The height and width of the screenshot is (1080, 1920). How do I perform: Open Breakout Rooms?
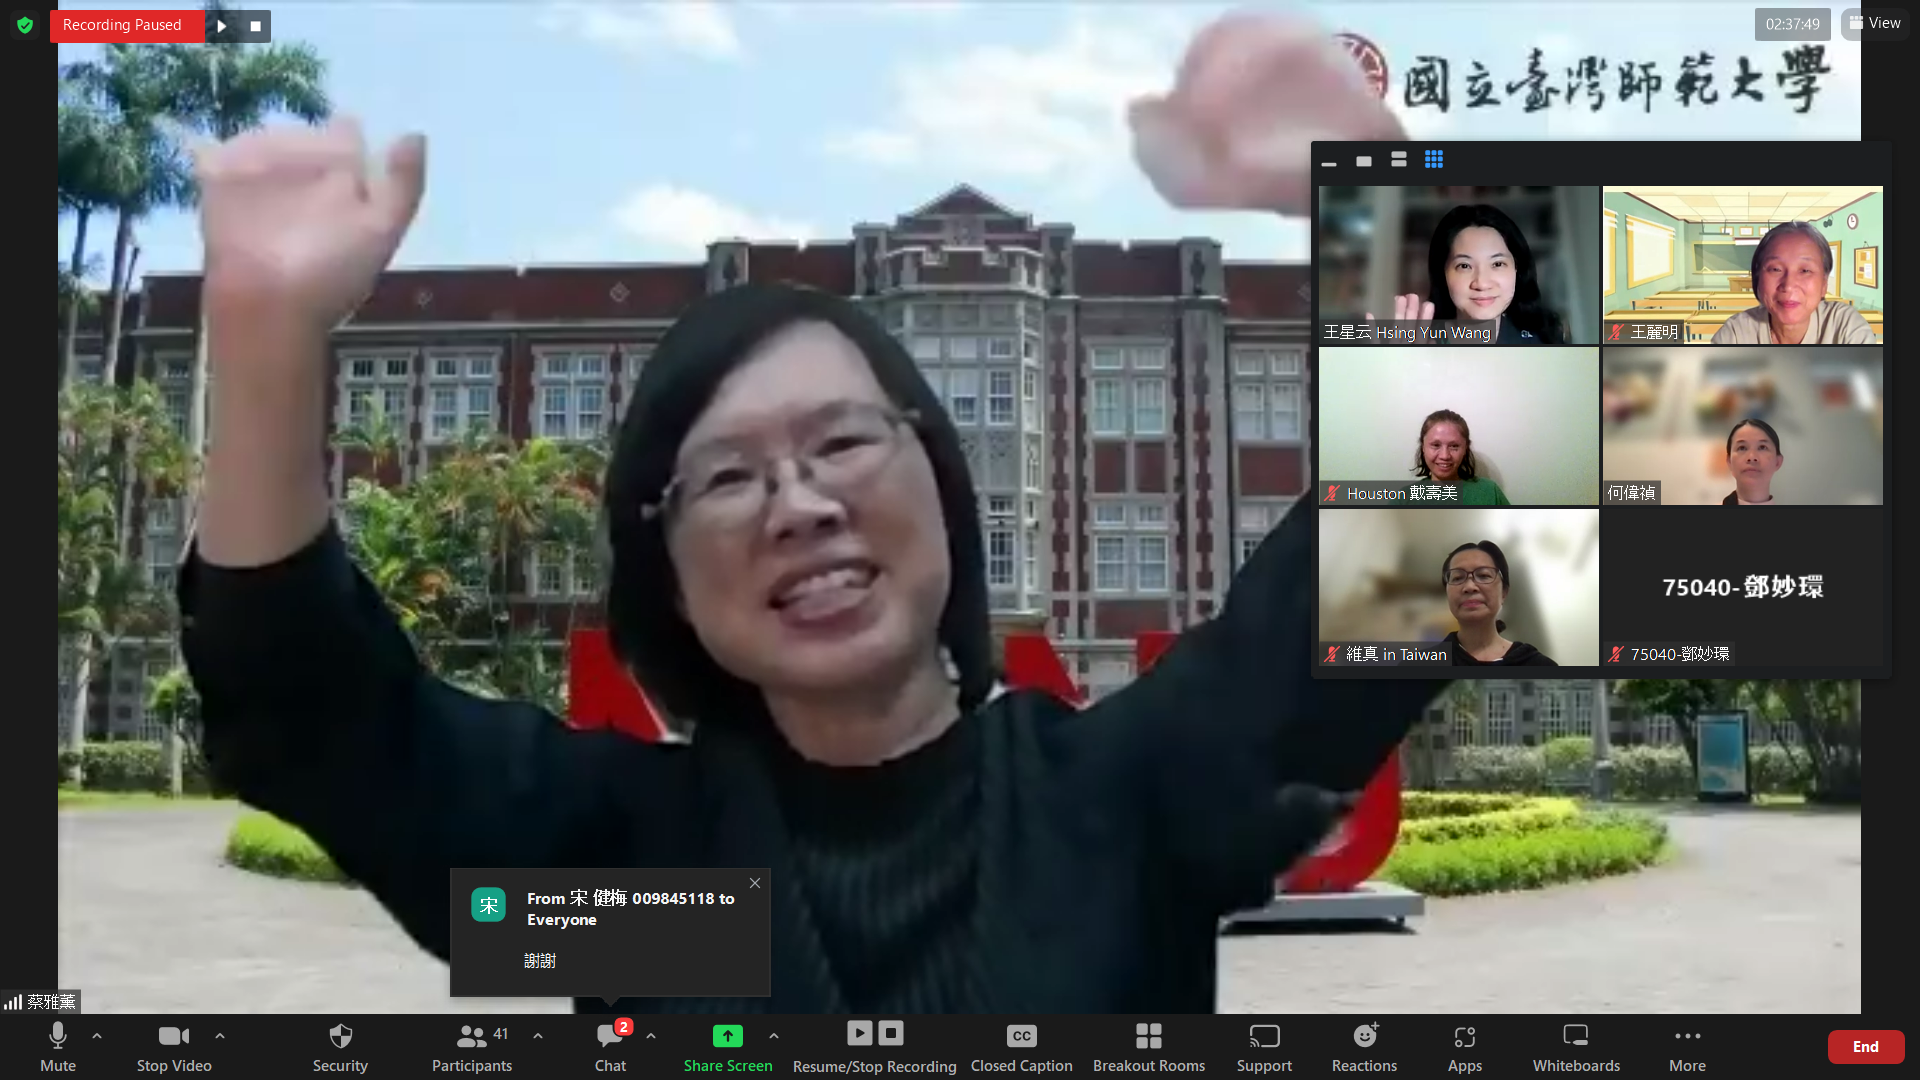(x=1148, y=1045)
